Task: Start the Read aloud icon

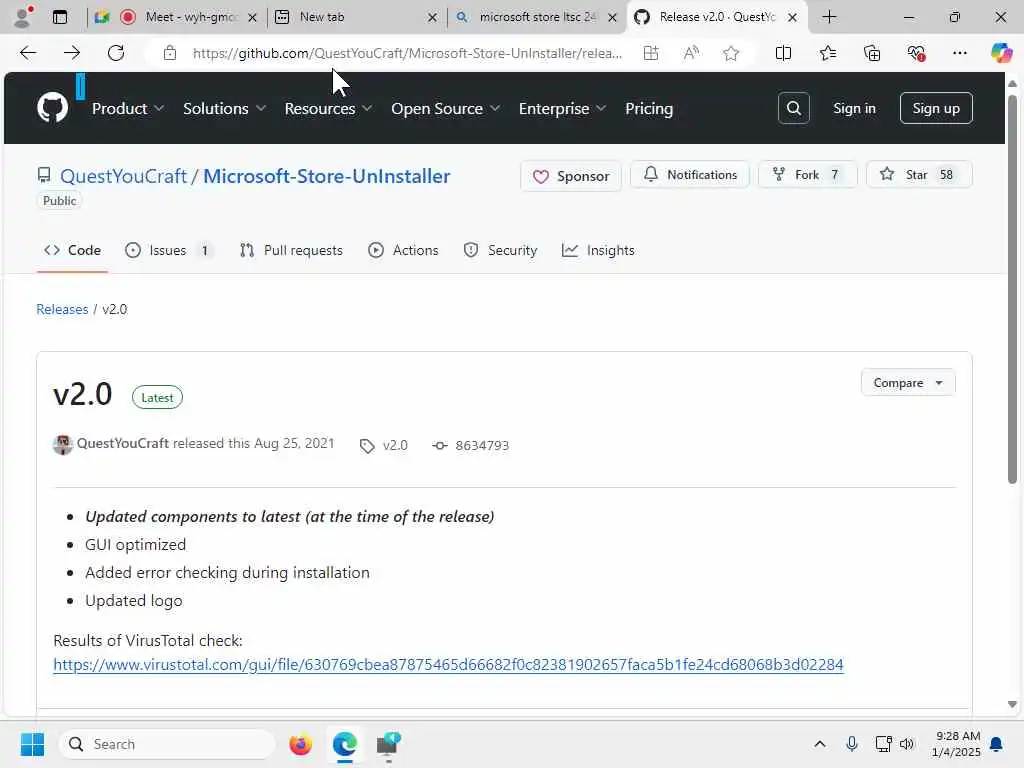Action: click(x=691, y=53)
